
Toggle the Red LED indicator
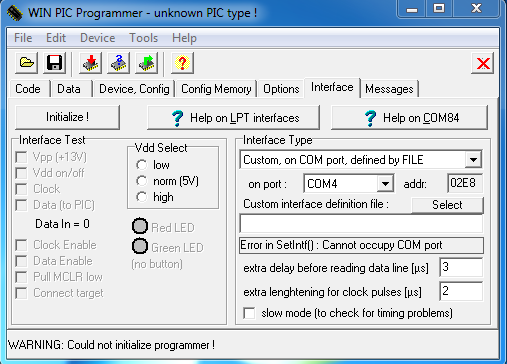[x=140, y=226]
